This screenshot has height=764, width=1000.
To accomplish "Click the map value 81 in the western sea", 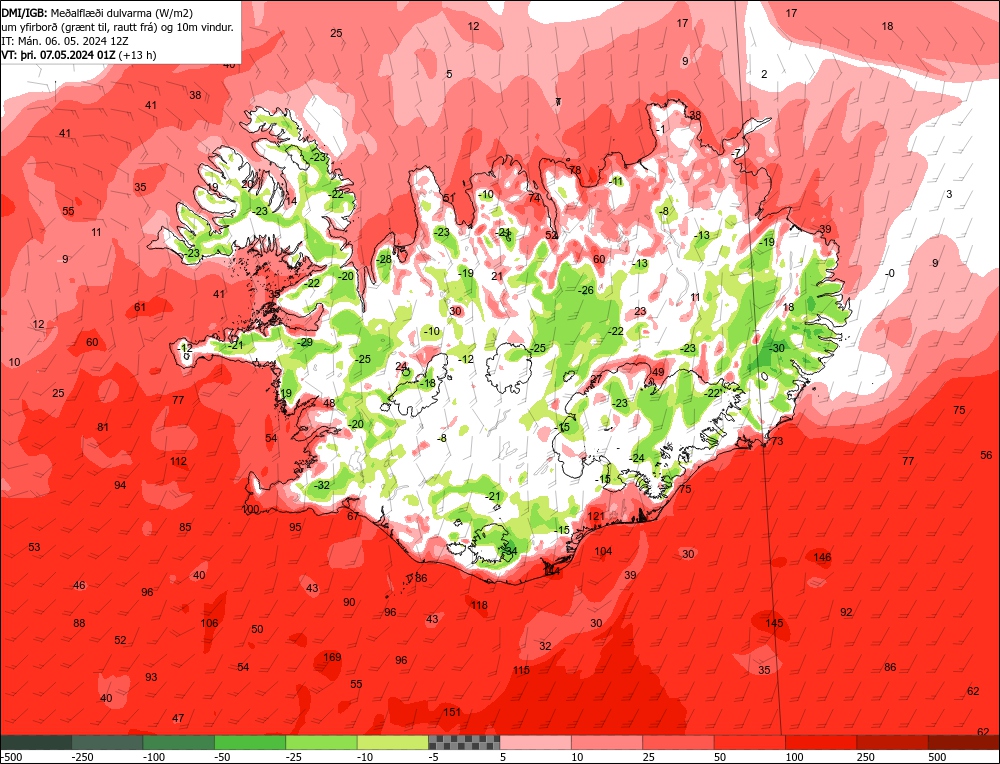I will 103,427.
